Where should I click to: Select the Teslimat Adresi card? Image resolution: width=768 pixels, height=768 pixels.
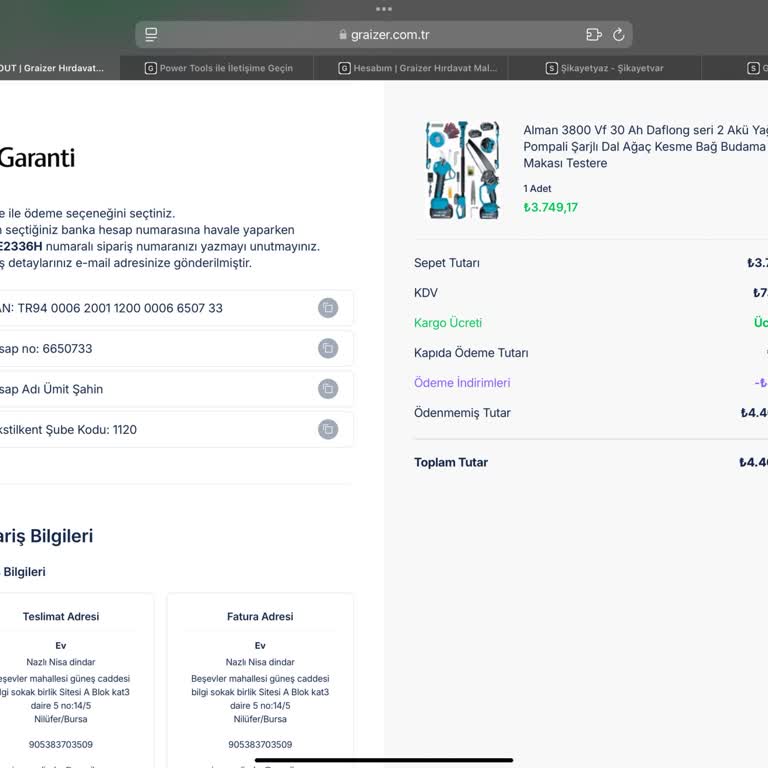pyautogui.click(x=61, y=680)
